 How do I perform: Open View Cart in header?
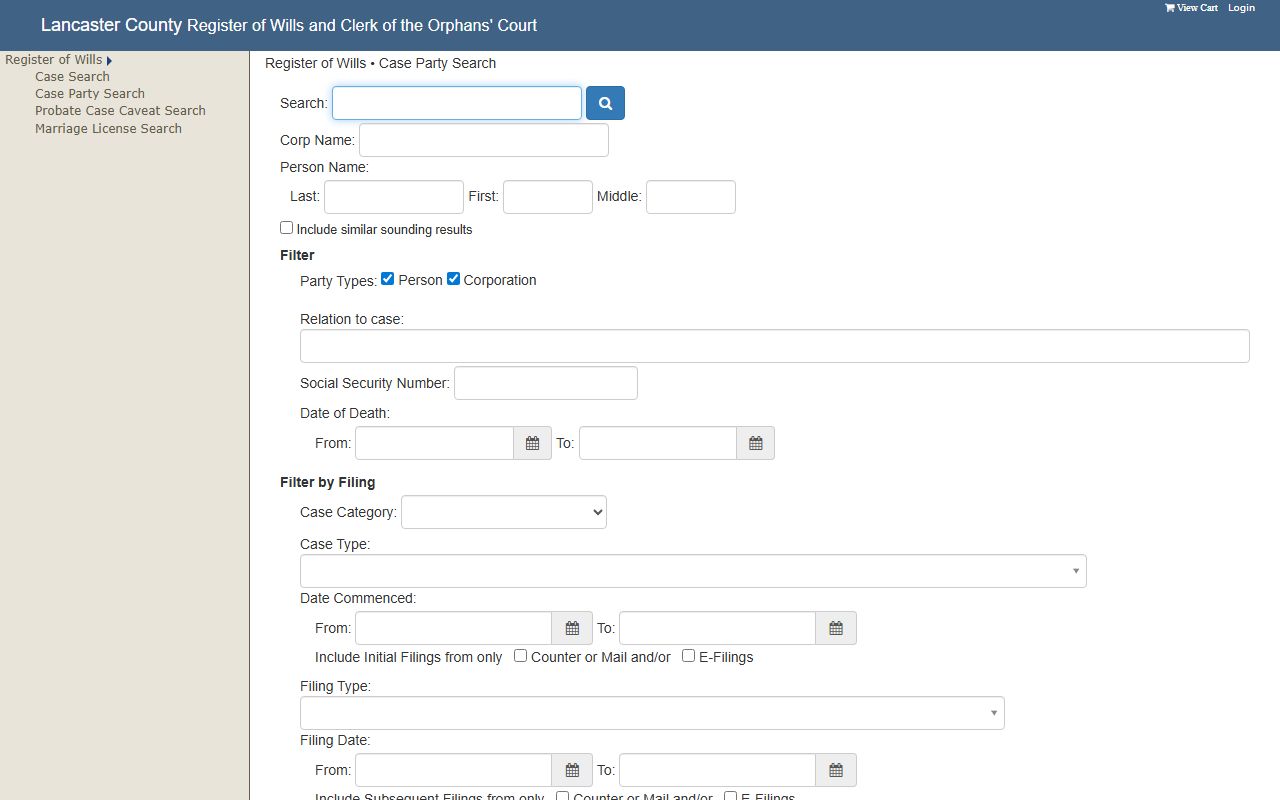1191,8
